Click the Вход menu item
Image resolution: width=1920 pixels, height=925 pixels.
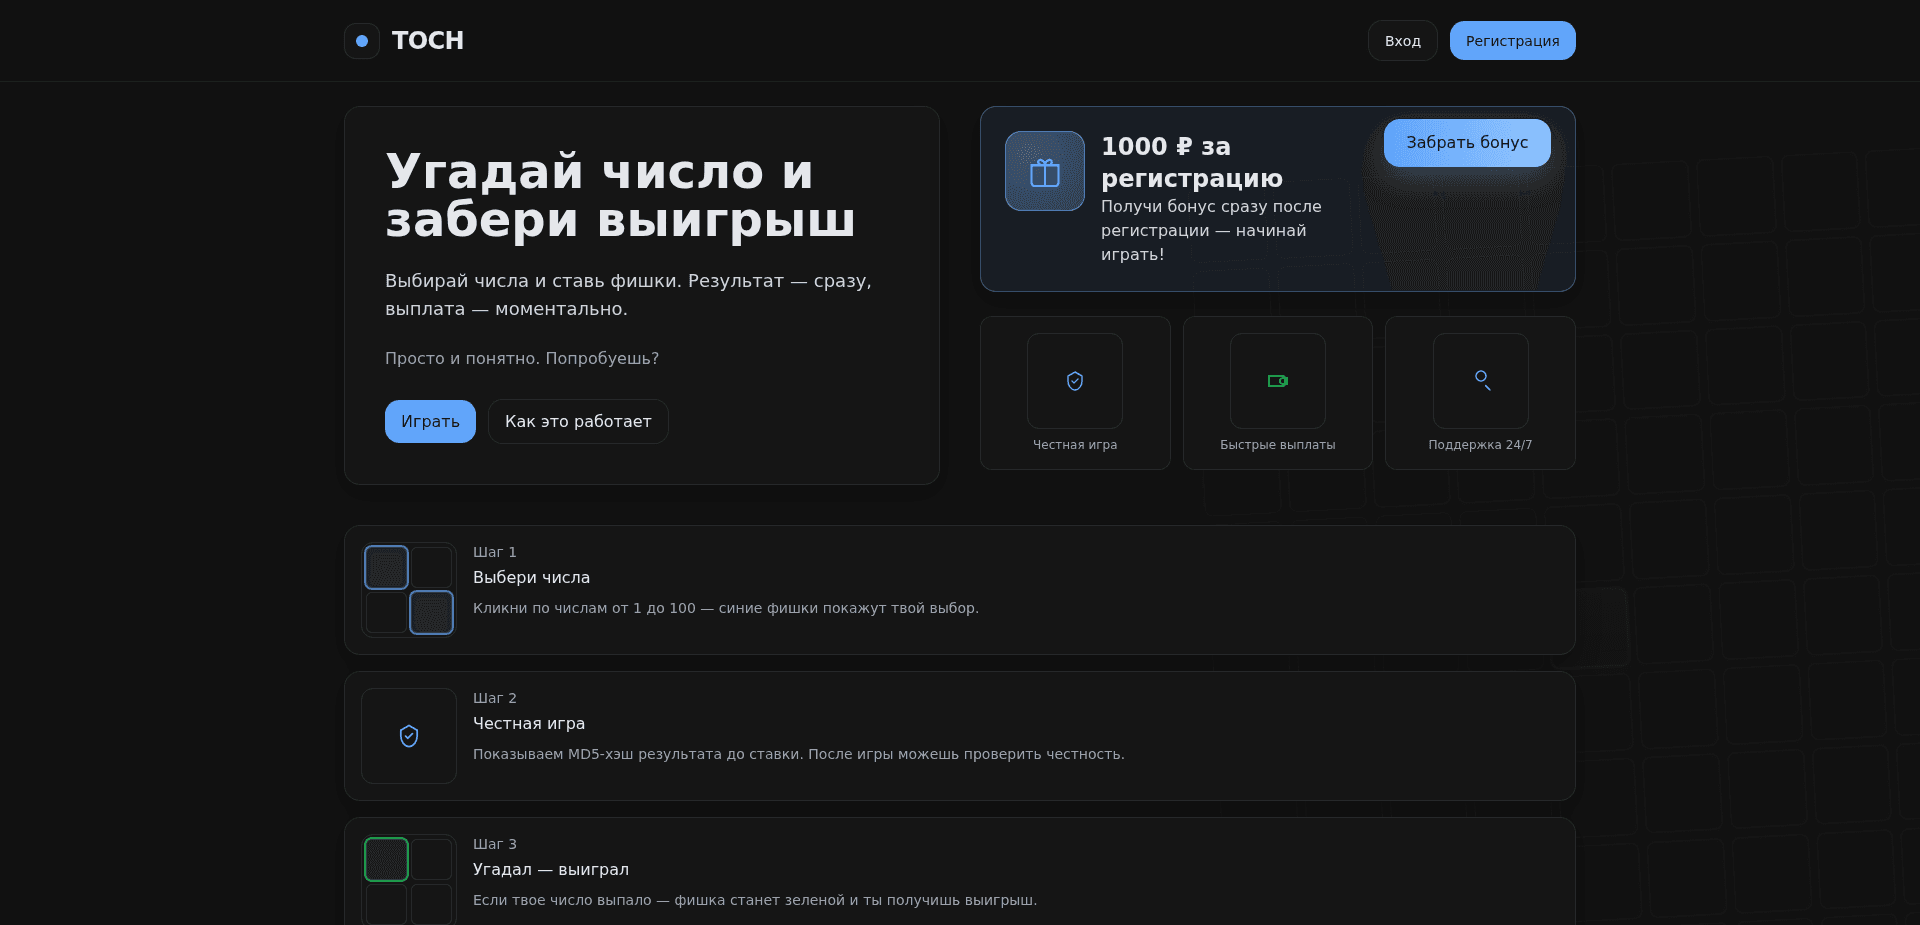[1402, 40]
